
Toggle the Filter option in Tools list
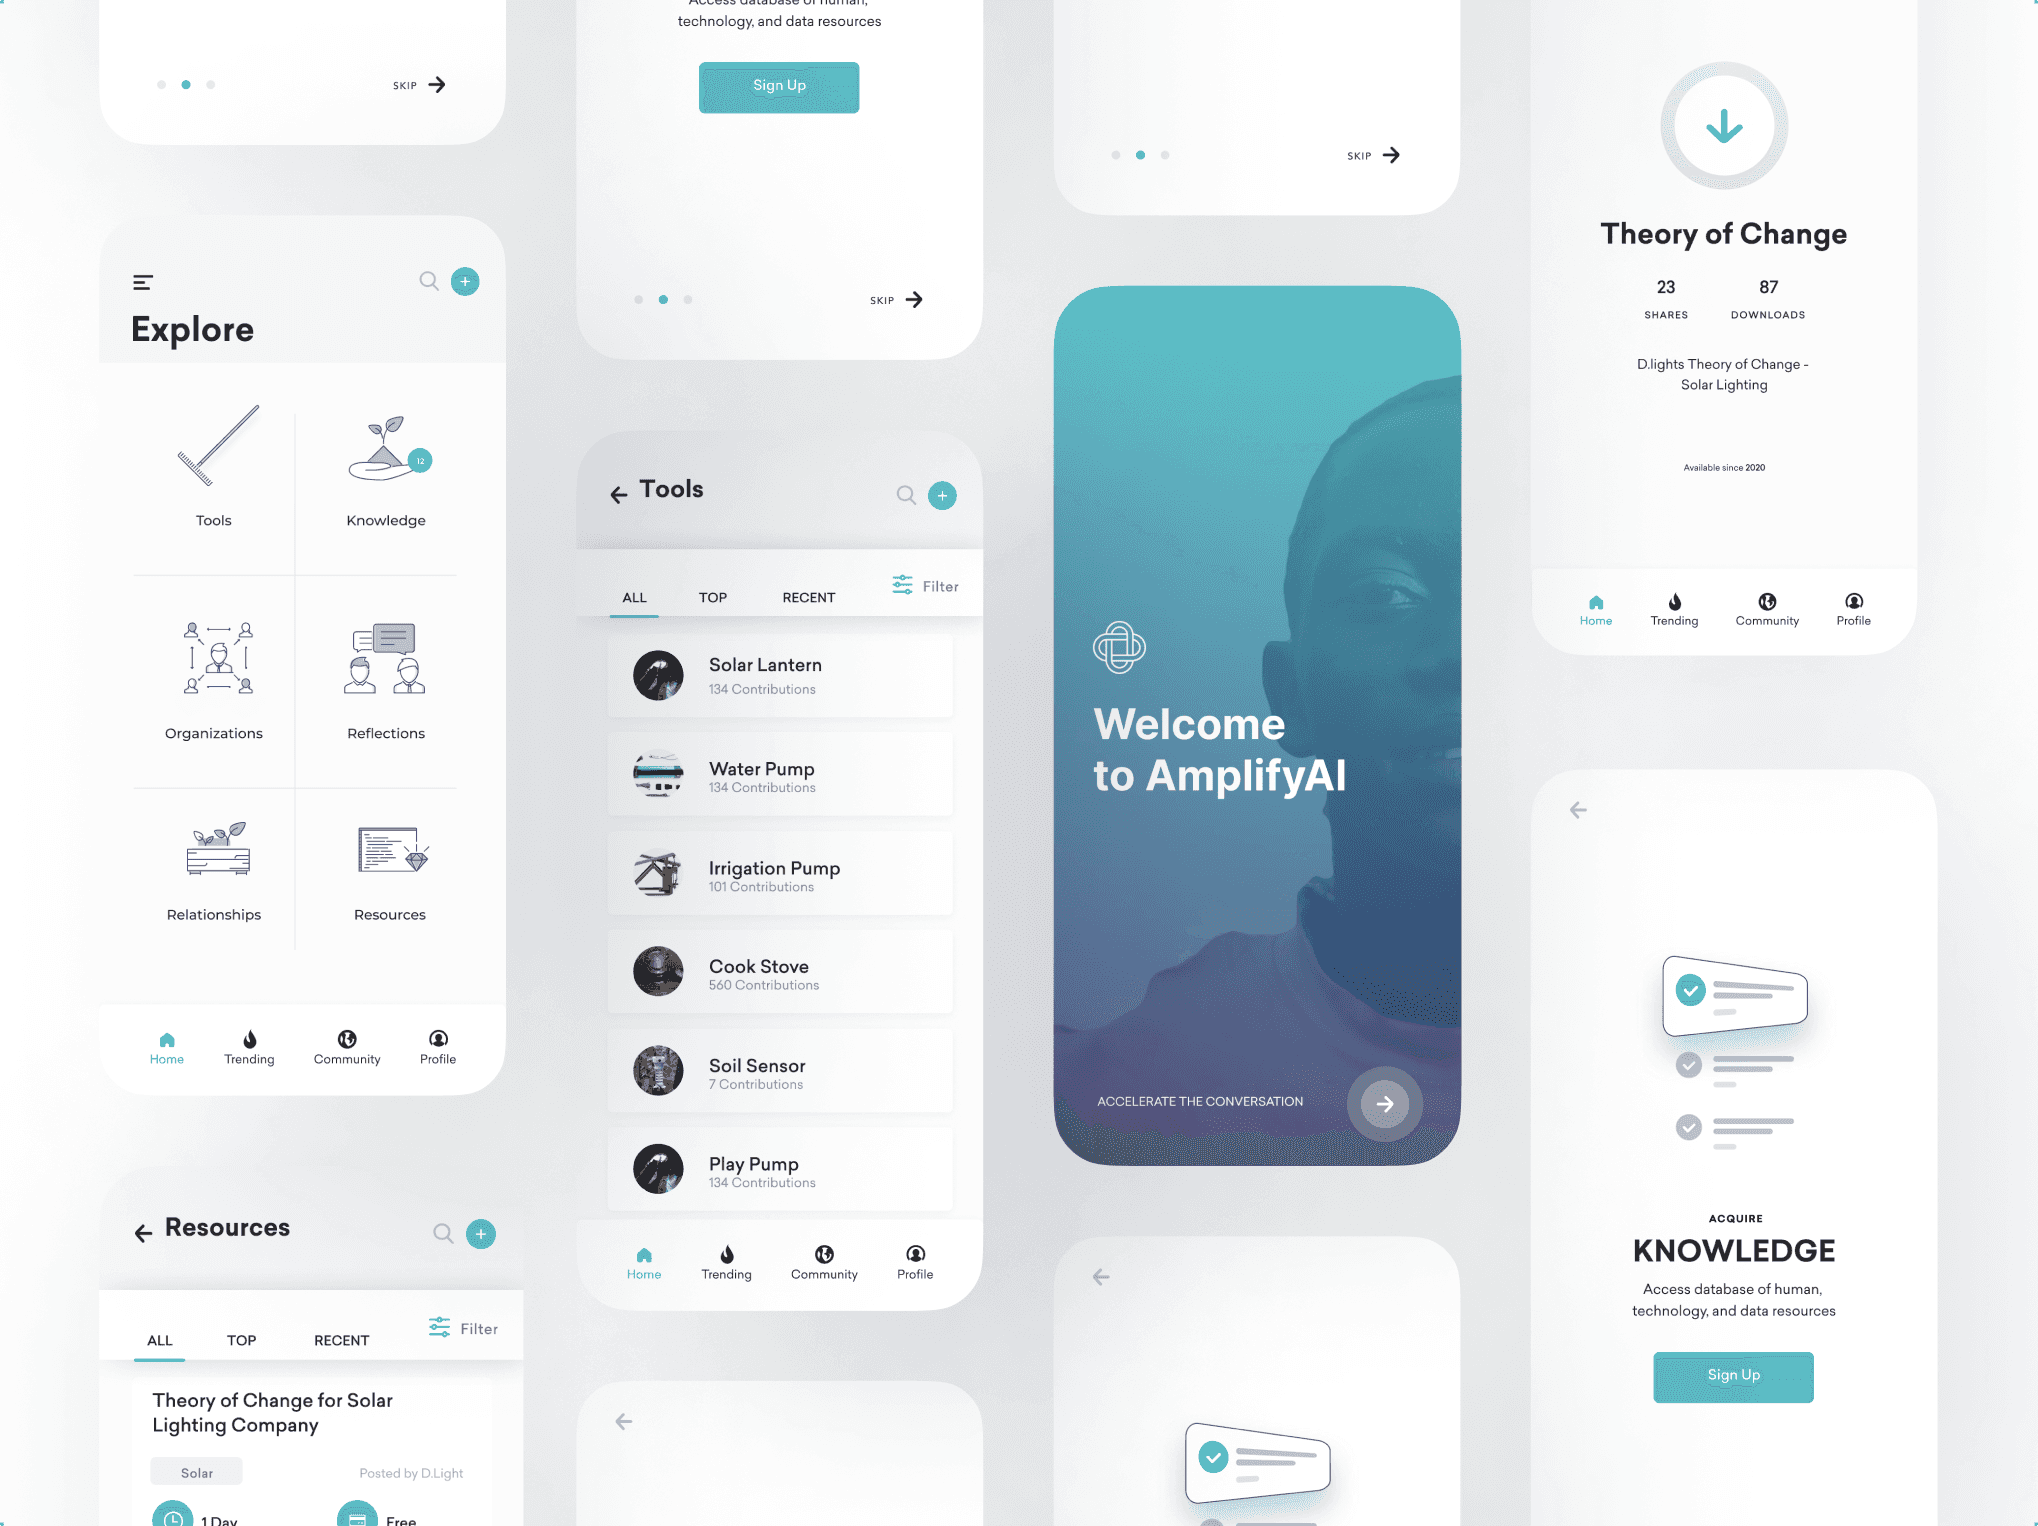tap(924, 588)
